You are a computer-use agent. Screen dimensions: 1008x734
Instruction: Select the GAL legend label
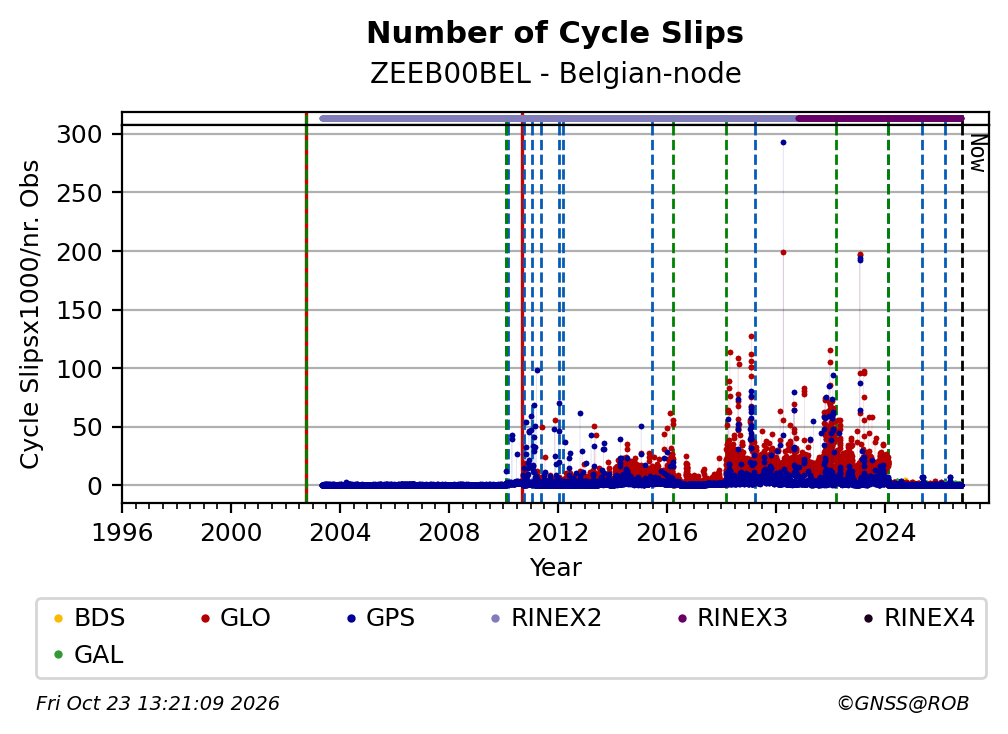click(x=98, y=655)
